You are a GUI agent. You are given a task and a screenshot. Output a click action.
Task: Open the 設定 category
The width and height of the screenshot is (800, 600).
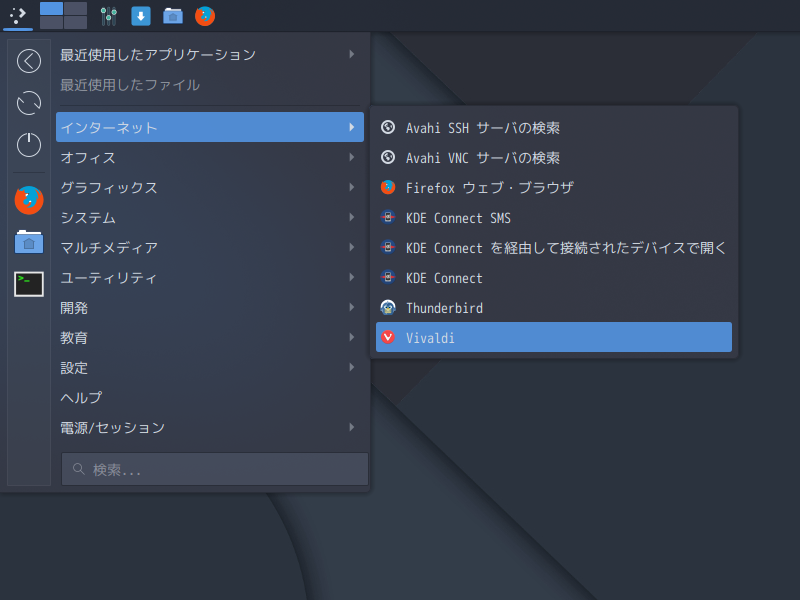pyautogui.click(x=210, y=367)
